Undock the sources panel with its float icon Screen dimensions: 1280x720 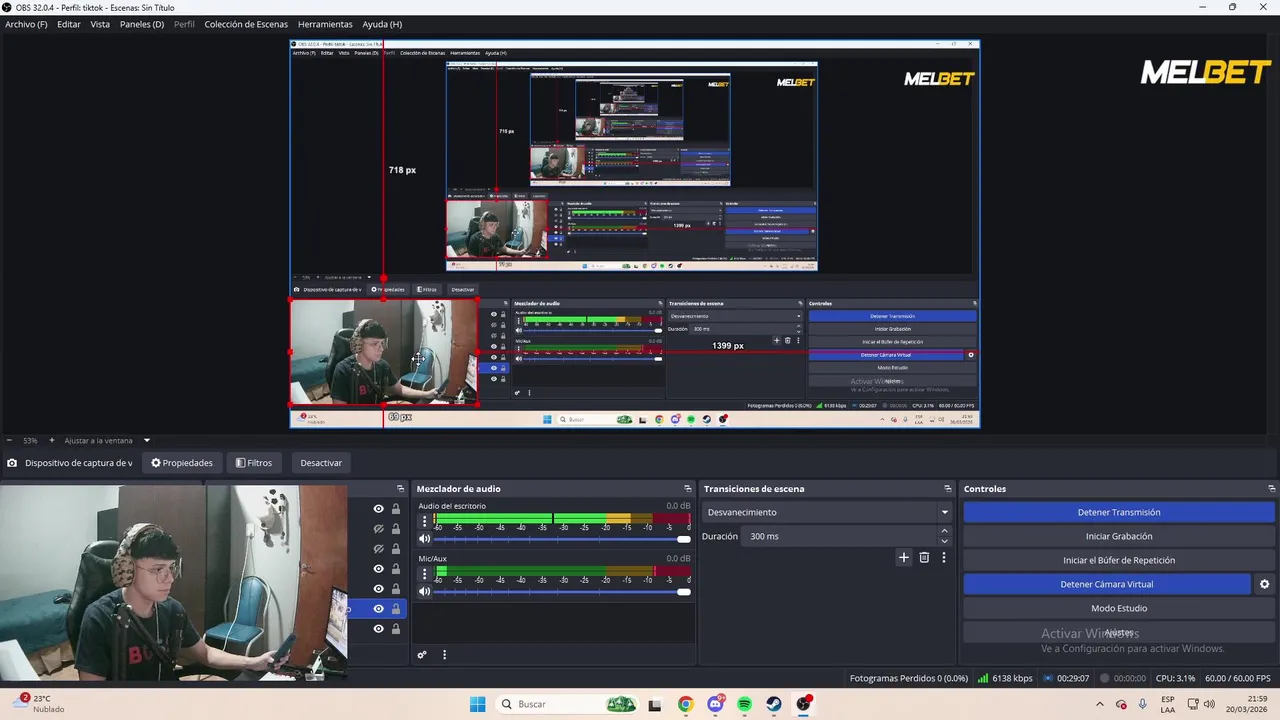coord(400,489)
